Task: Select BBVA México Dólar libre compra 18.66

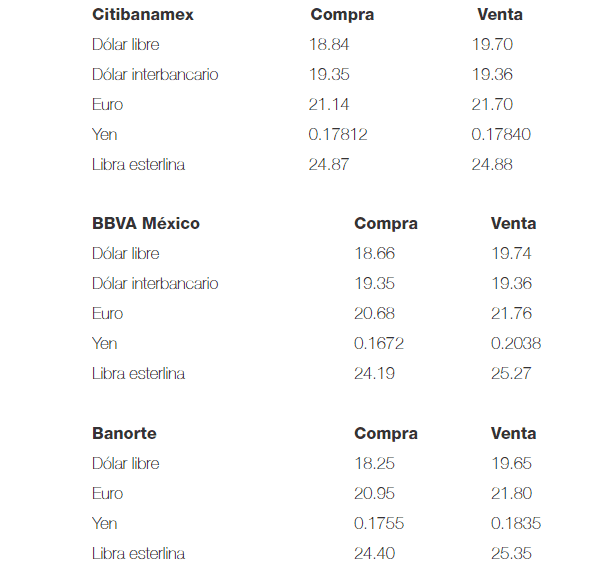Action: tap(374, 254)
